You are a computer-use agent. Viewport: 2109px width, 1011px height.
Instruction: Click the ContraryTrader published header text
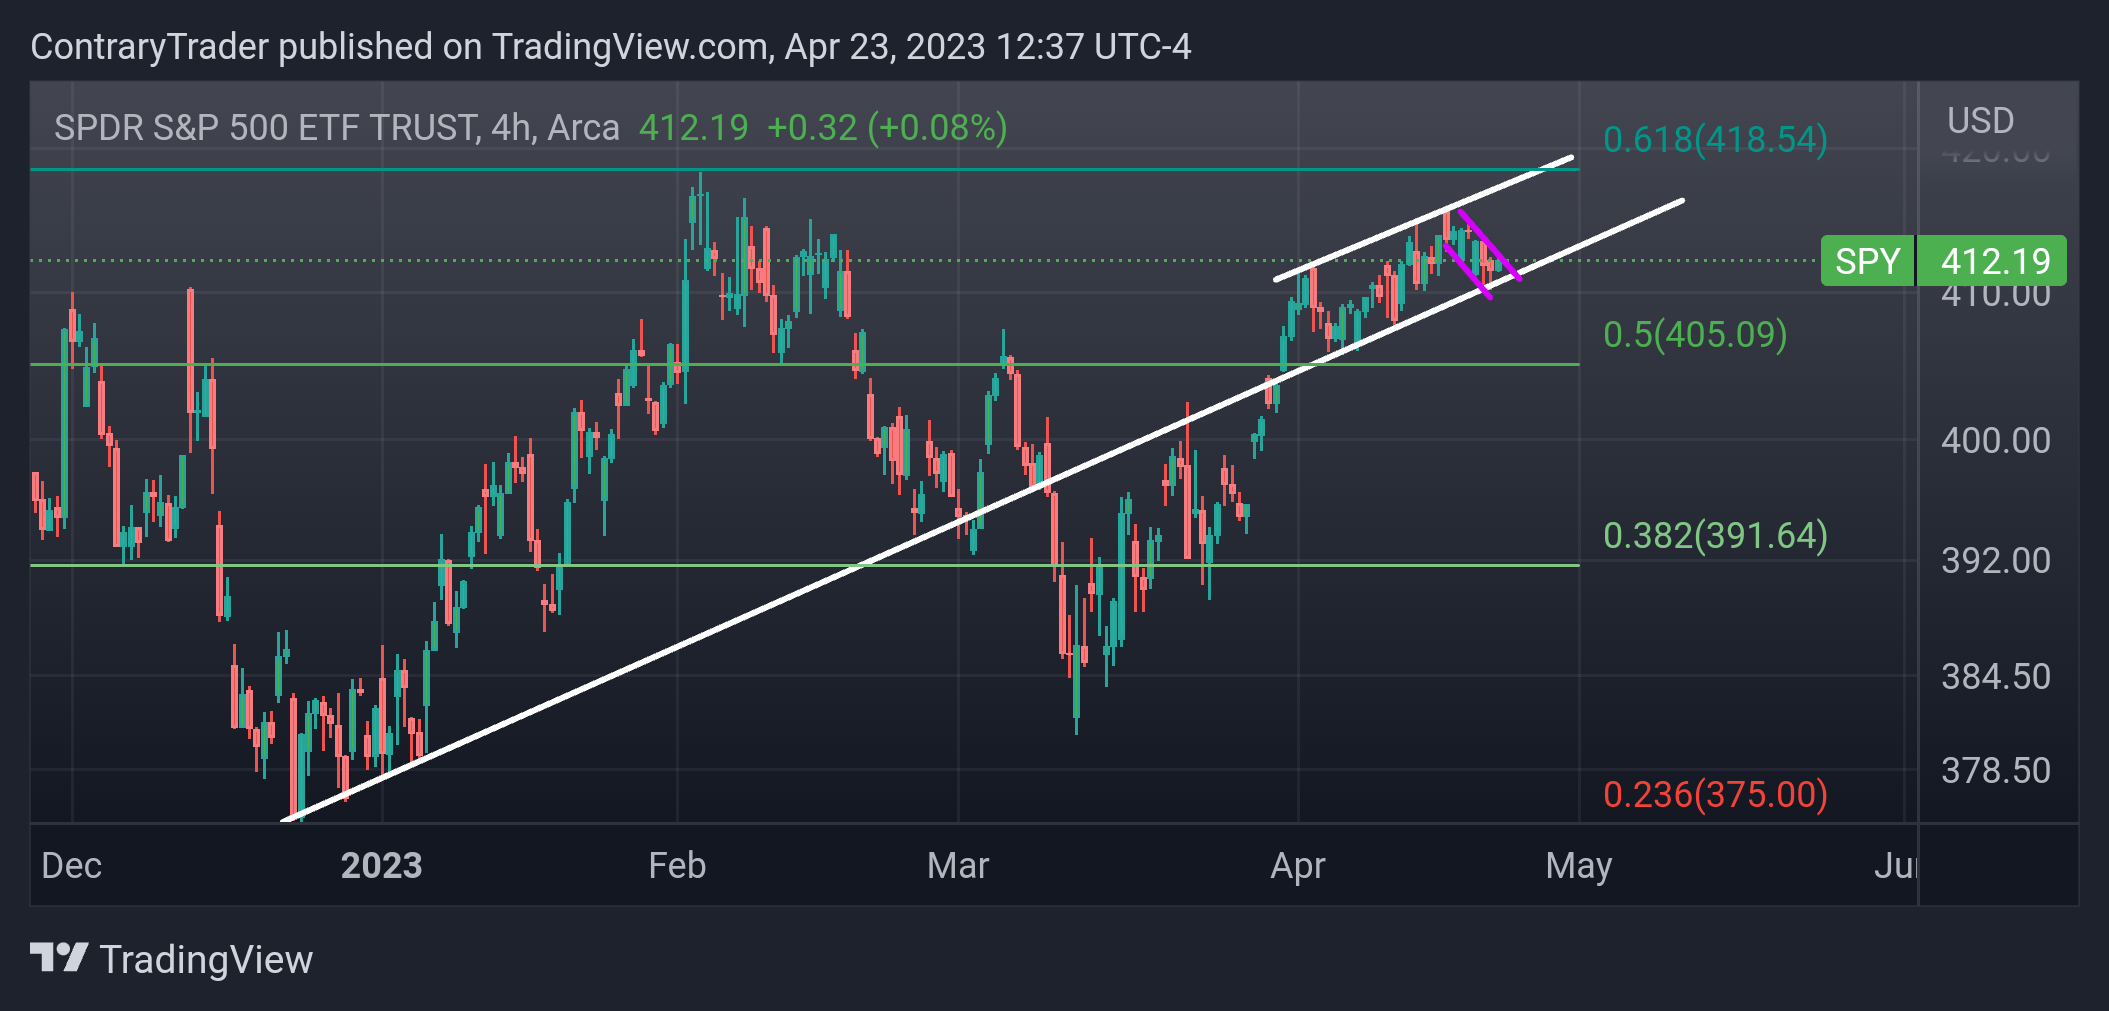coord(610,47)
